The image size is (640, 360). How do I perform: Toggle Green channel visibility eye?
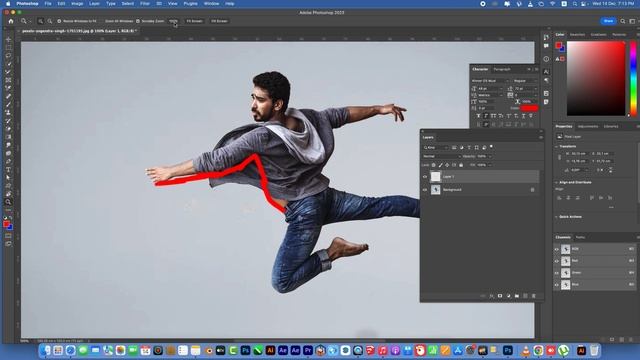point(557,273)
